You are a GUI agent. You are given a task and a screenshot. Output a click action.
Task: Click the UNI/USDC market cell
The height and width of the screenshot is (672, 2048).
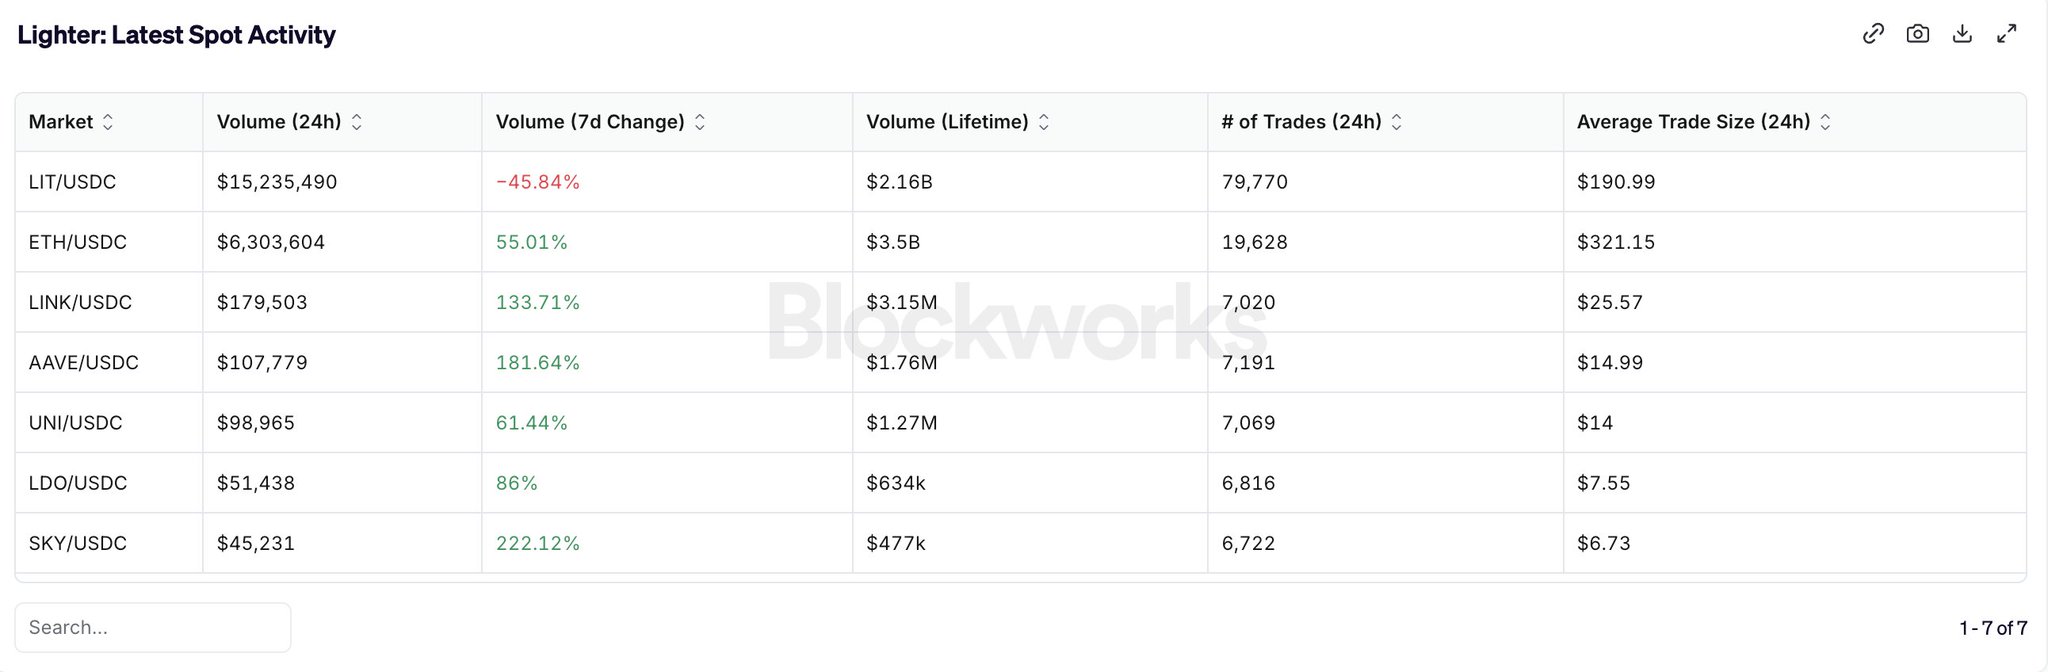point(75,423)
